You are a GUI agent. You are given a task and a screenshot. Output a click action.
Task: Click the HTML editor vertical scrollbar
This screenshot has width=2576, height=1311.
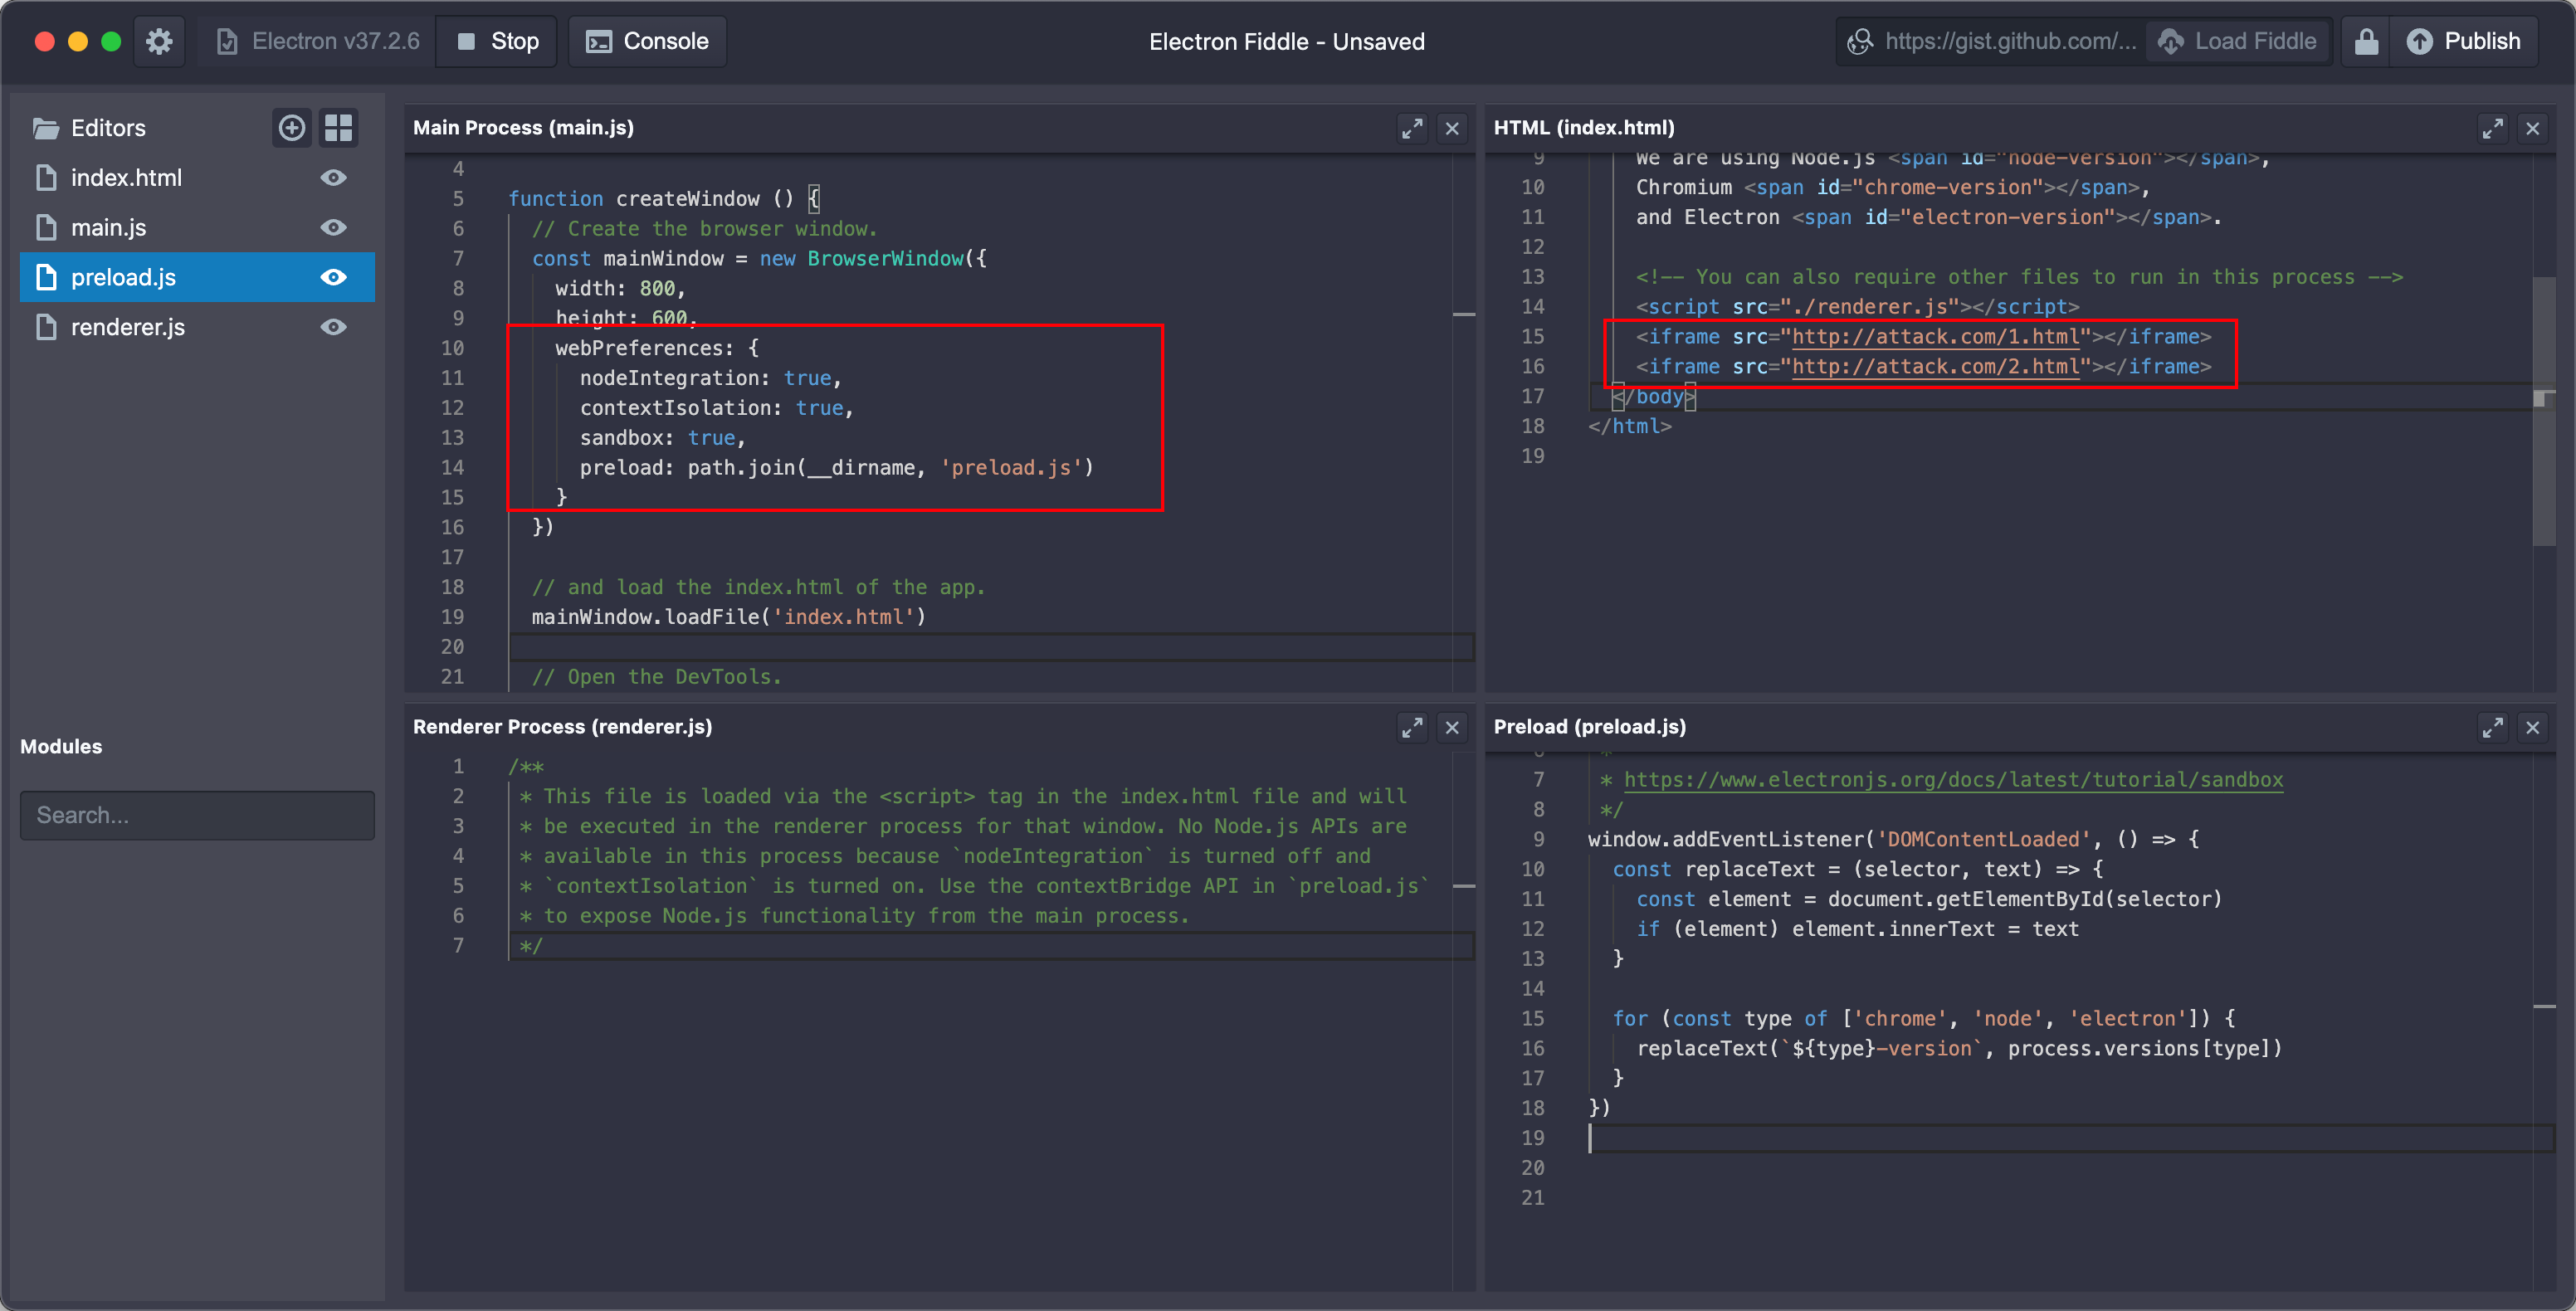[x=2544, y=410]
